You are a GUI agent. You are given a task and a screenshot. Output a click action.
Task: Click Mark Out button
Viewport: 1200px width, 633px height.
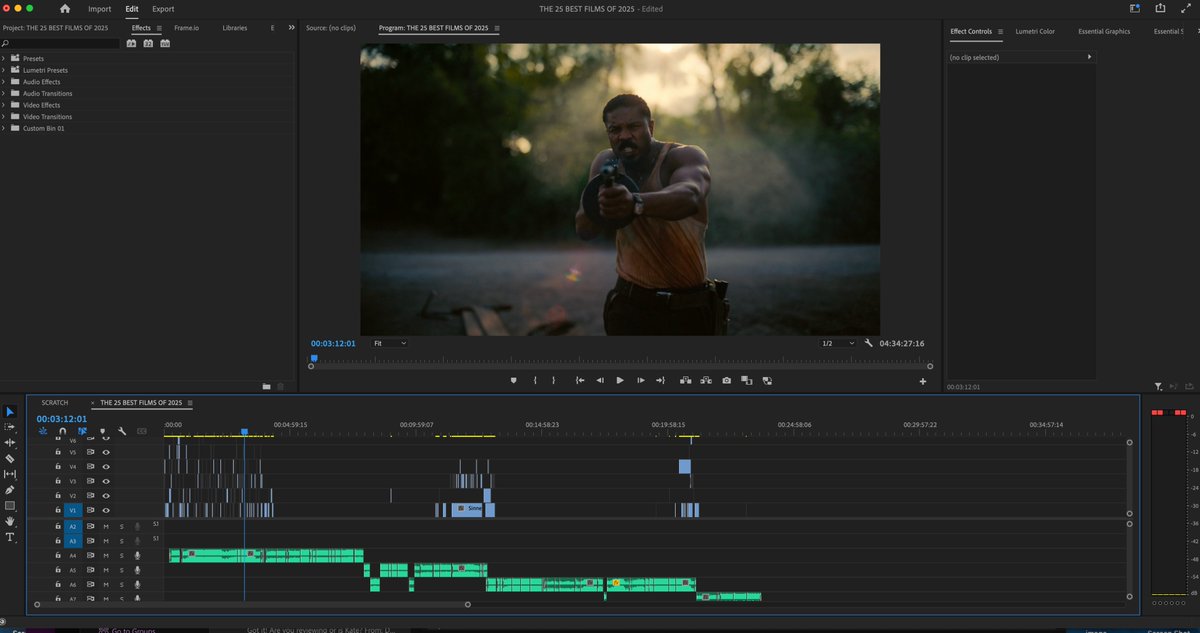pos(553,380)
